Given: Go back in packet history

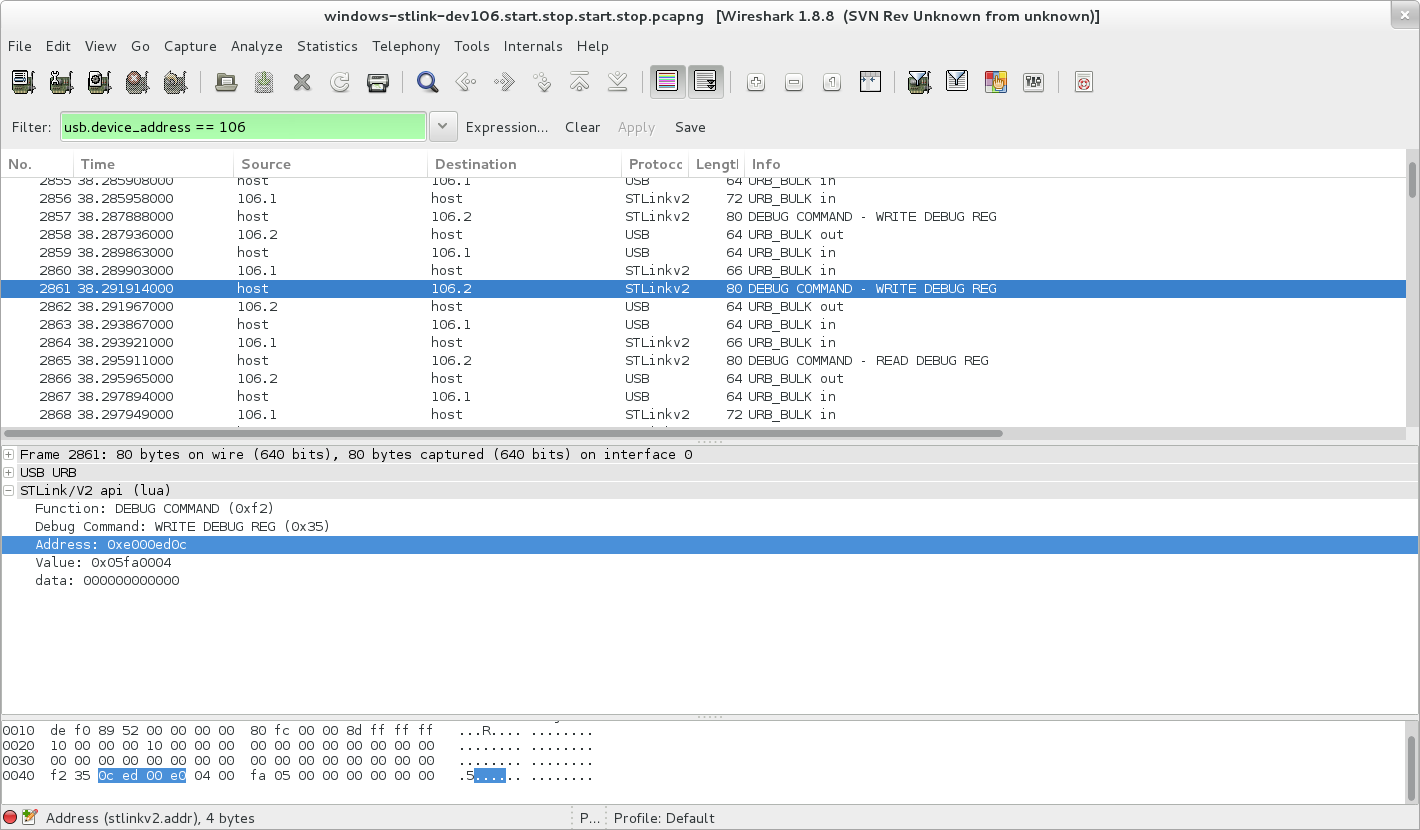Looking at the screenshot, I should point(466,82).
